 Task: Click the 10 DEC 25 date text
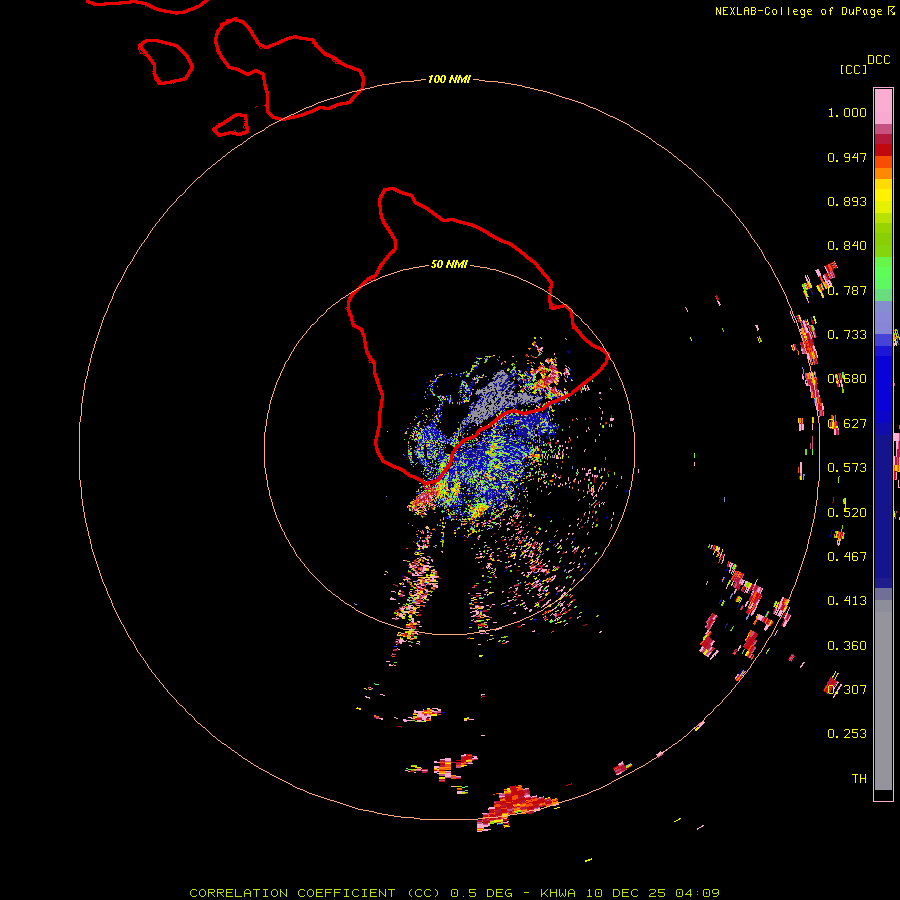coord(626,893)
